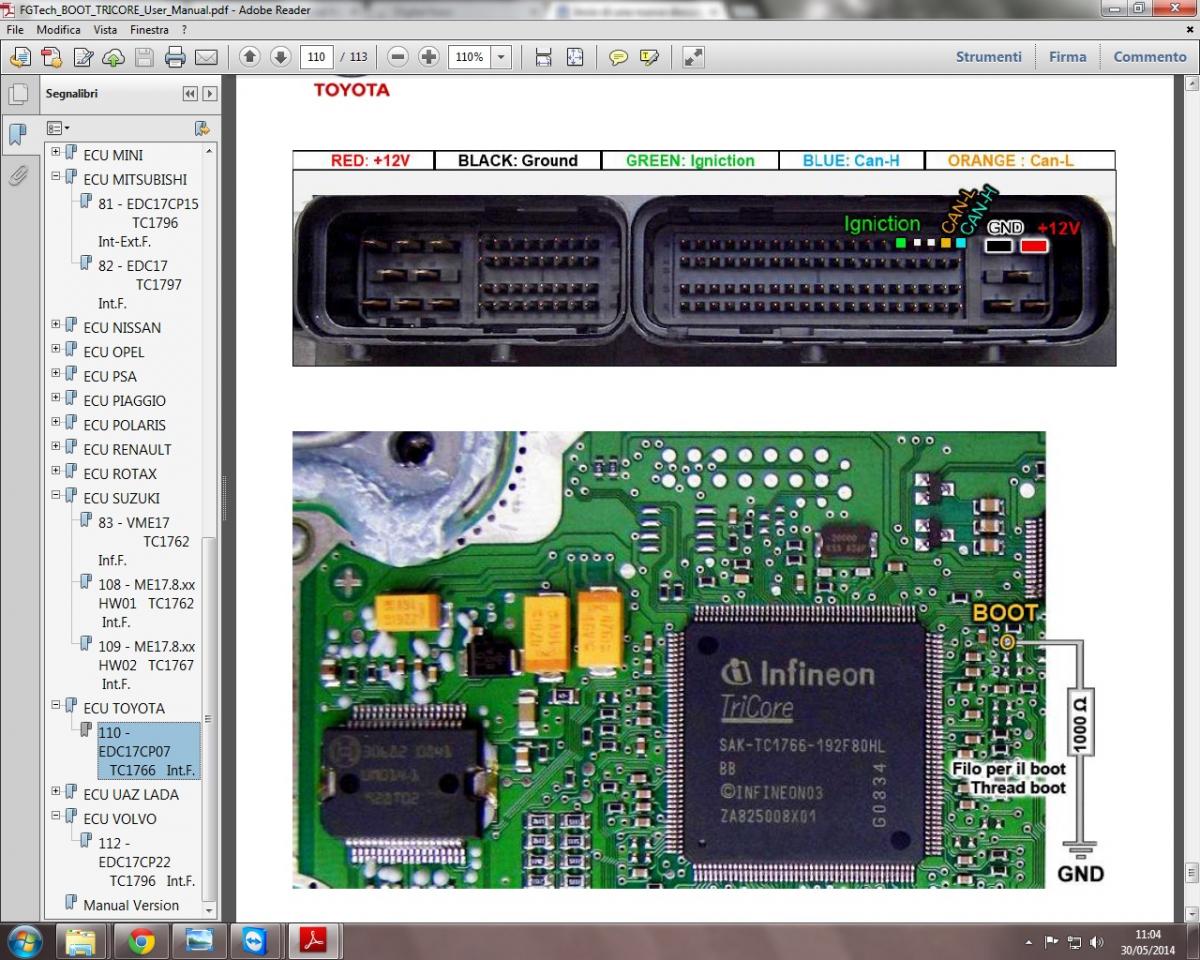Image resolution: width=1200 pixels, height=960 pixels.
Task: Launch Google Chrome from the taskbar
Action: [141, 941]
